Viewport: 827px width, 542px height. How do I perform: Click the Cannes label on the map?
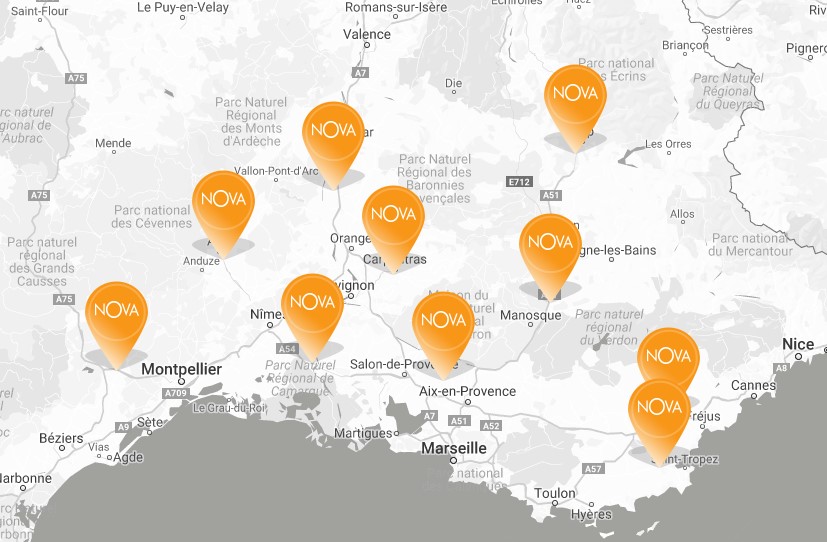754,385
